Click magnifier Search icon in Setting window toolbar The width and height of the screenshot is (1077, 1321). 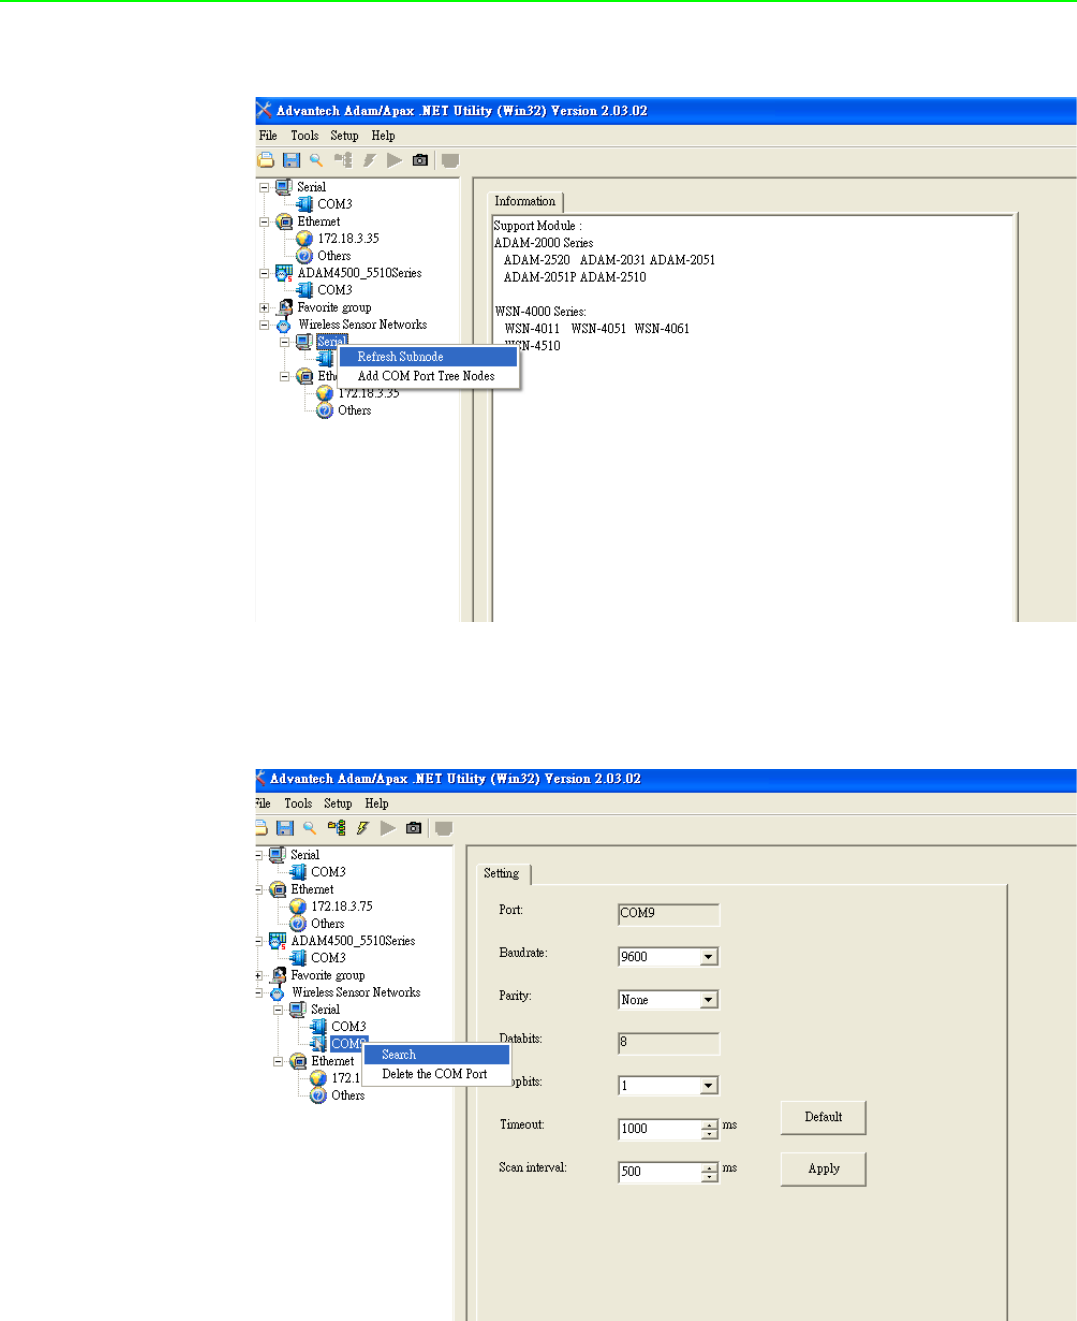point(310,828)
